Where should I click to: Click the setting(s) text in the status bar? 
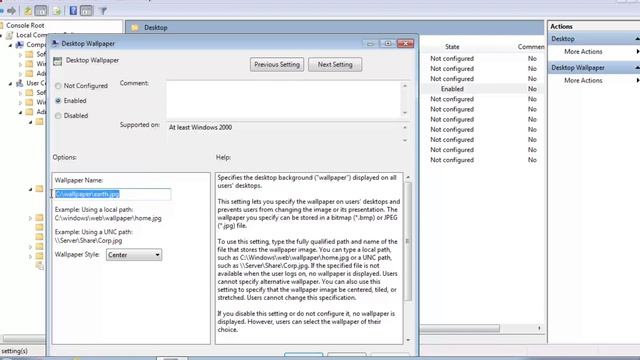[x=14, y=351]
